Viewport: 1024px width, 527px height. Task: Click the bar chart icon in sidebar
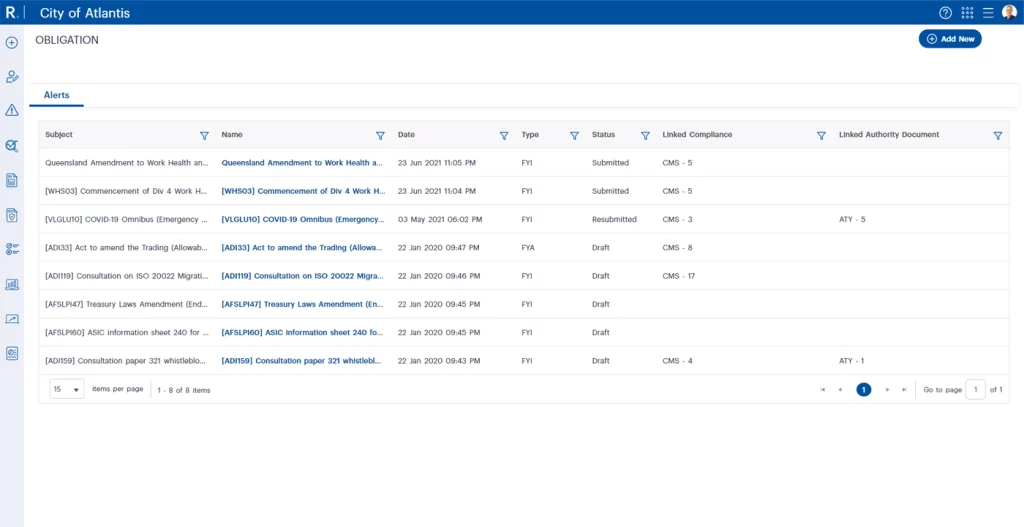coord(12,284)
